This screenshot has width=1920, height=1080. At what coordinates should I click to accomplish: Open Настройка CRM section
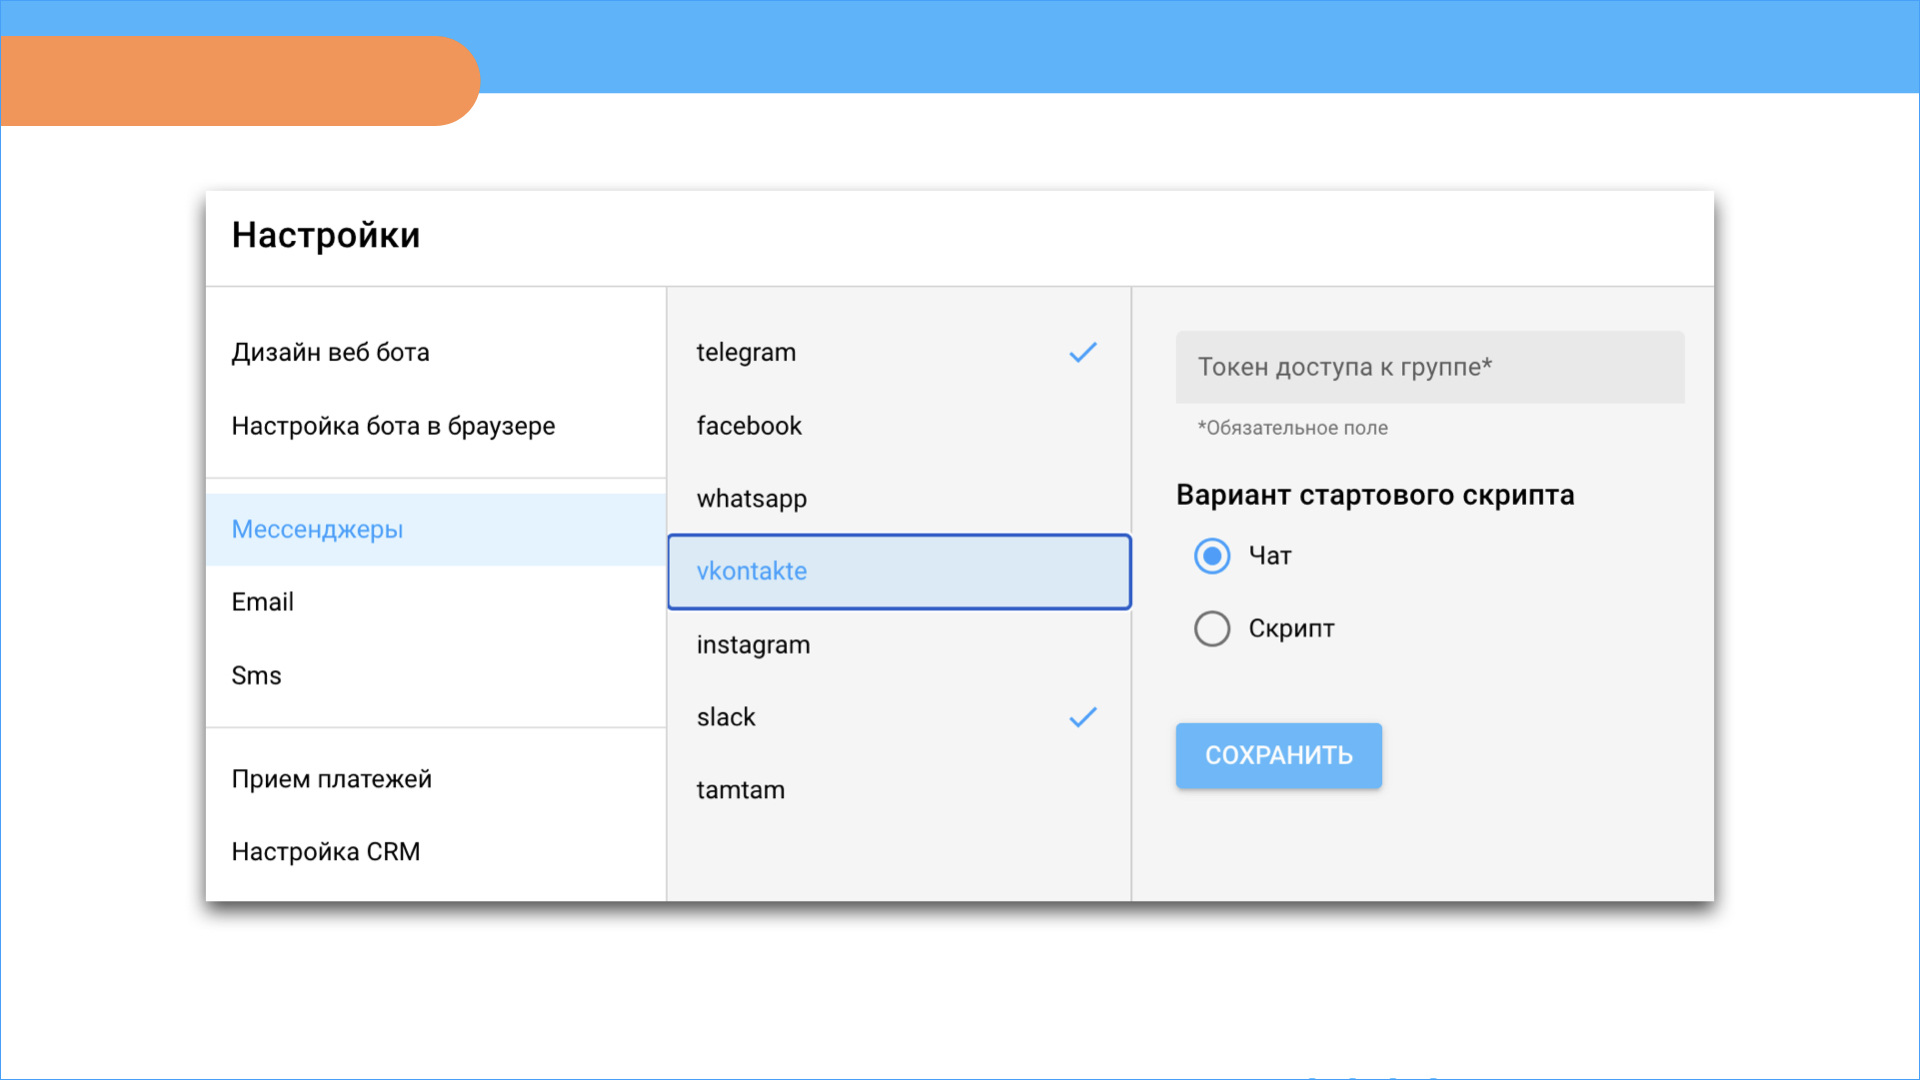326,852
